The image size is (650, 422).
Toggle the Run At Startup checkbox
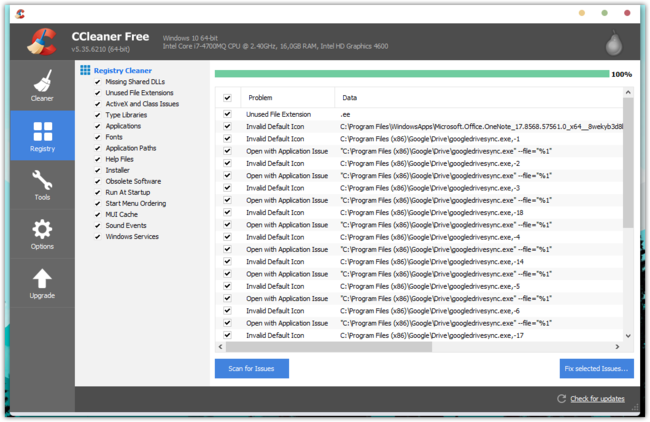tap(97, 192)
